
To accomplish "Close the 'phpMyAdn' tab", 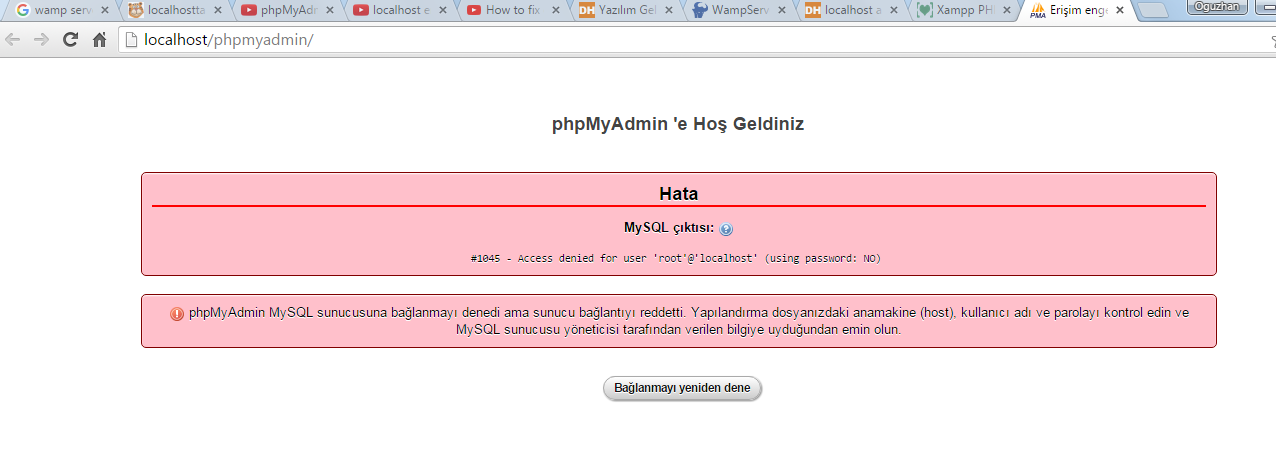I will click(330, 11).
